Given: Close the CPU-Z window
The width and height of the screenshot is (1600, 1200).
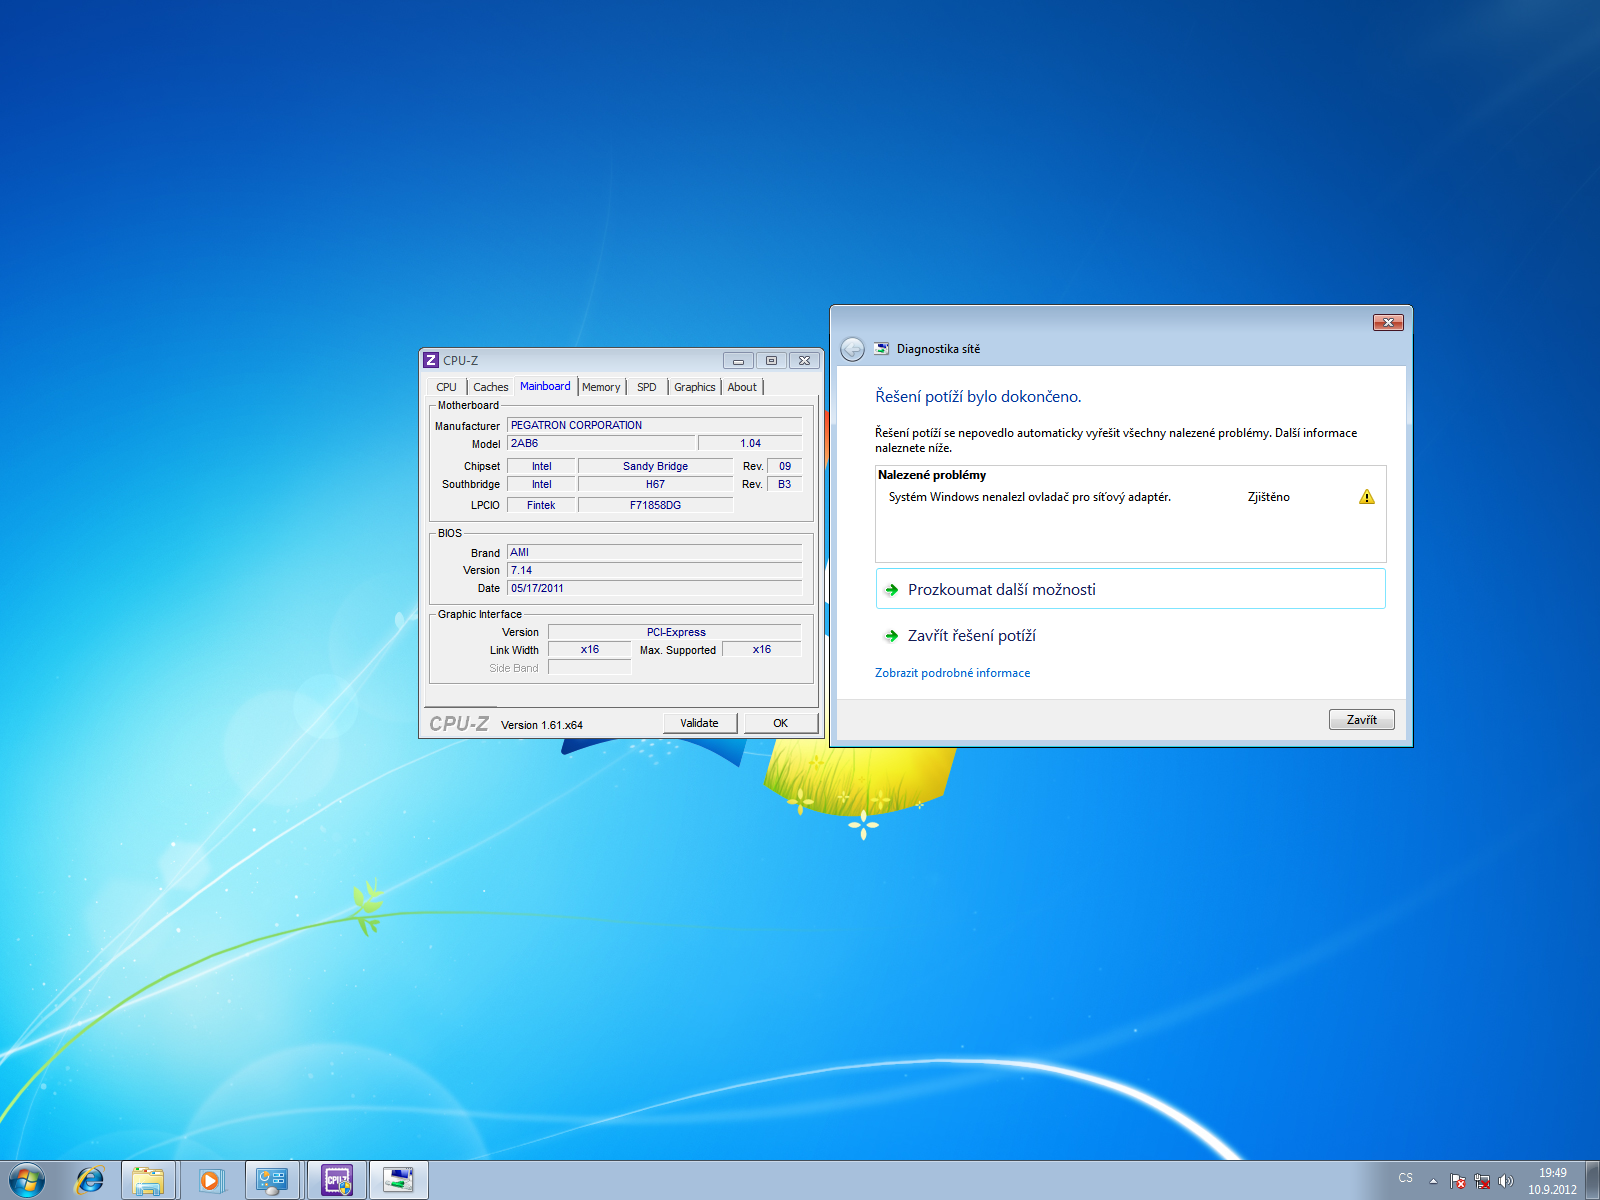Looking at the screenshot, I should 804,361.
